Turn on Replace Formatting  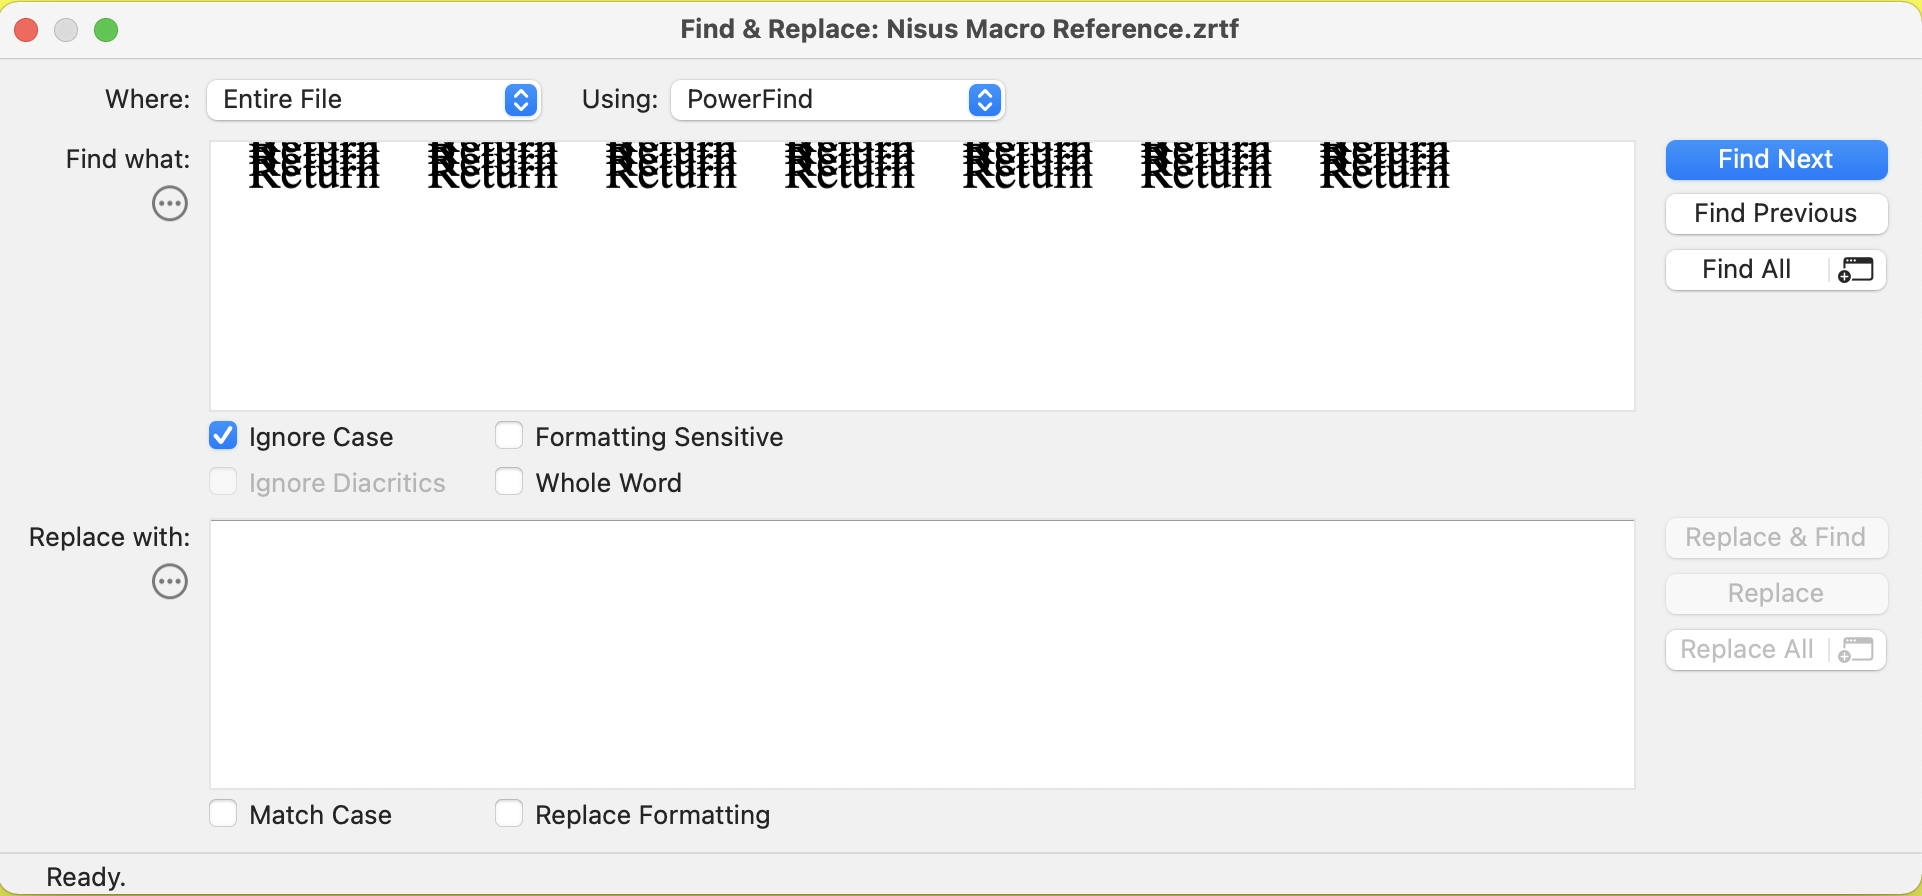[509, 813]
